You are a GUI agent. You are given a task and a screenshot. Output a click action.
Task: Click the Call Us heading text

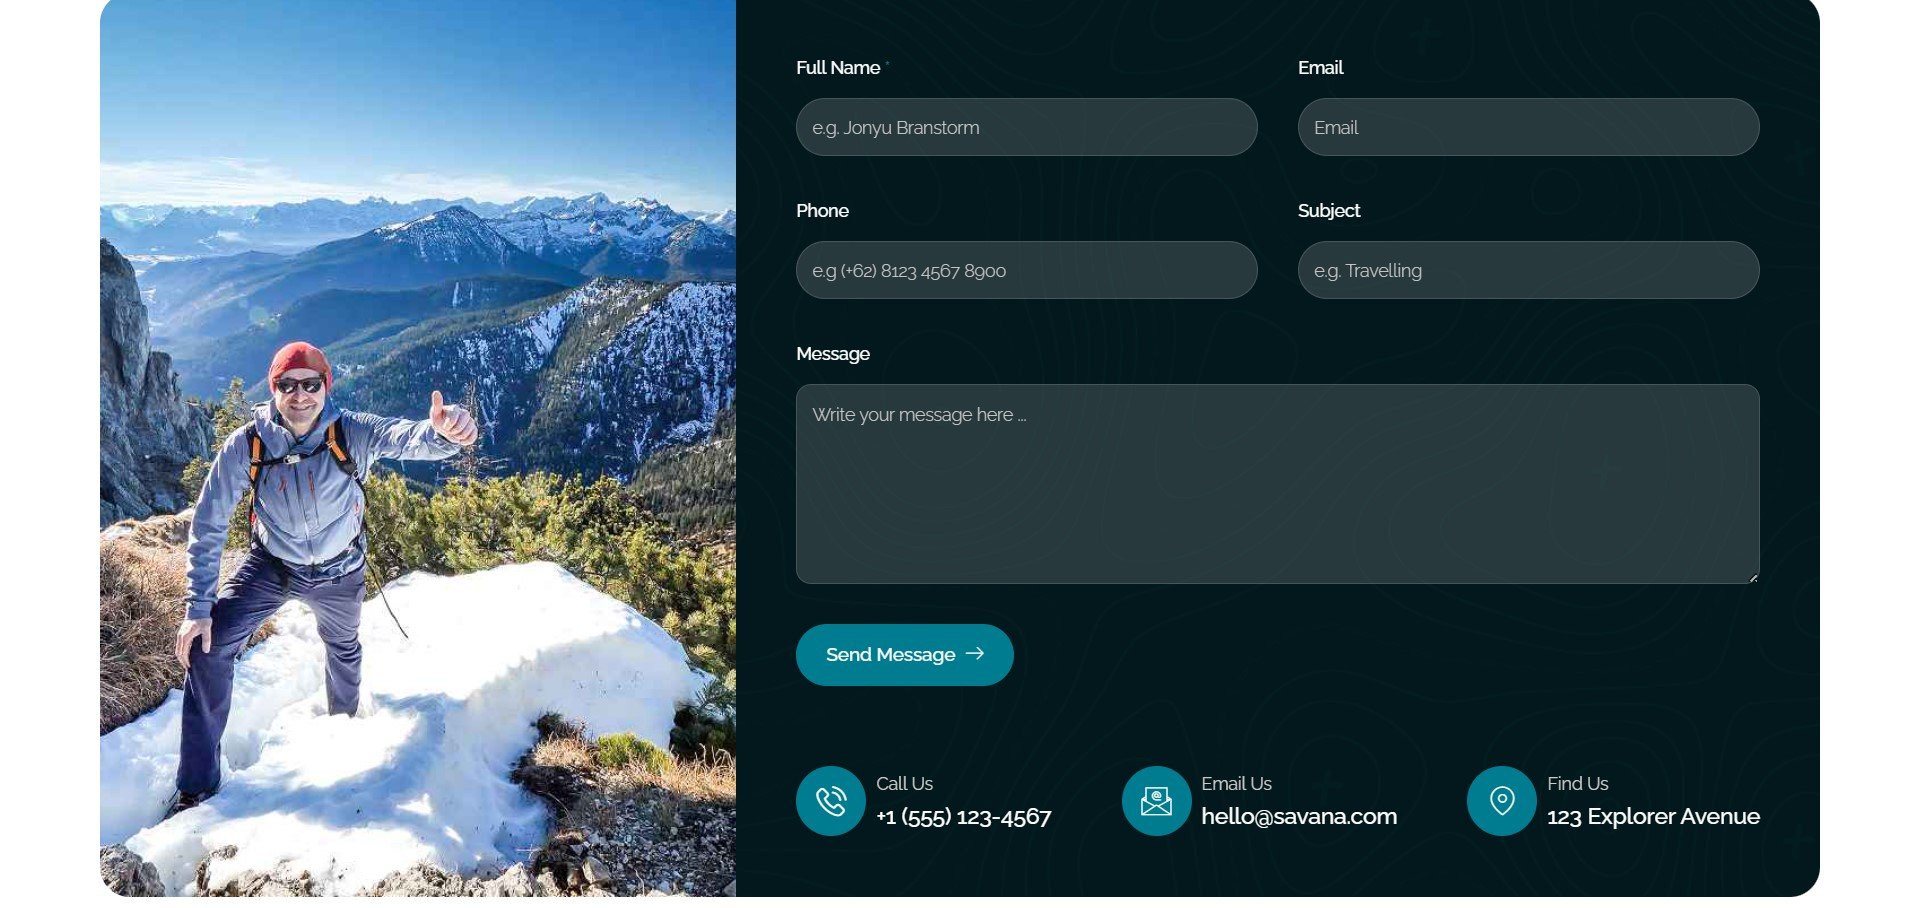point(904,784)
